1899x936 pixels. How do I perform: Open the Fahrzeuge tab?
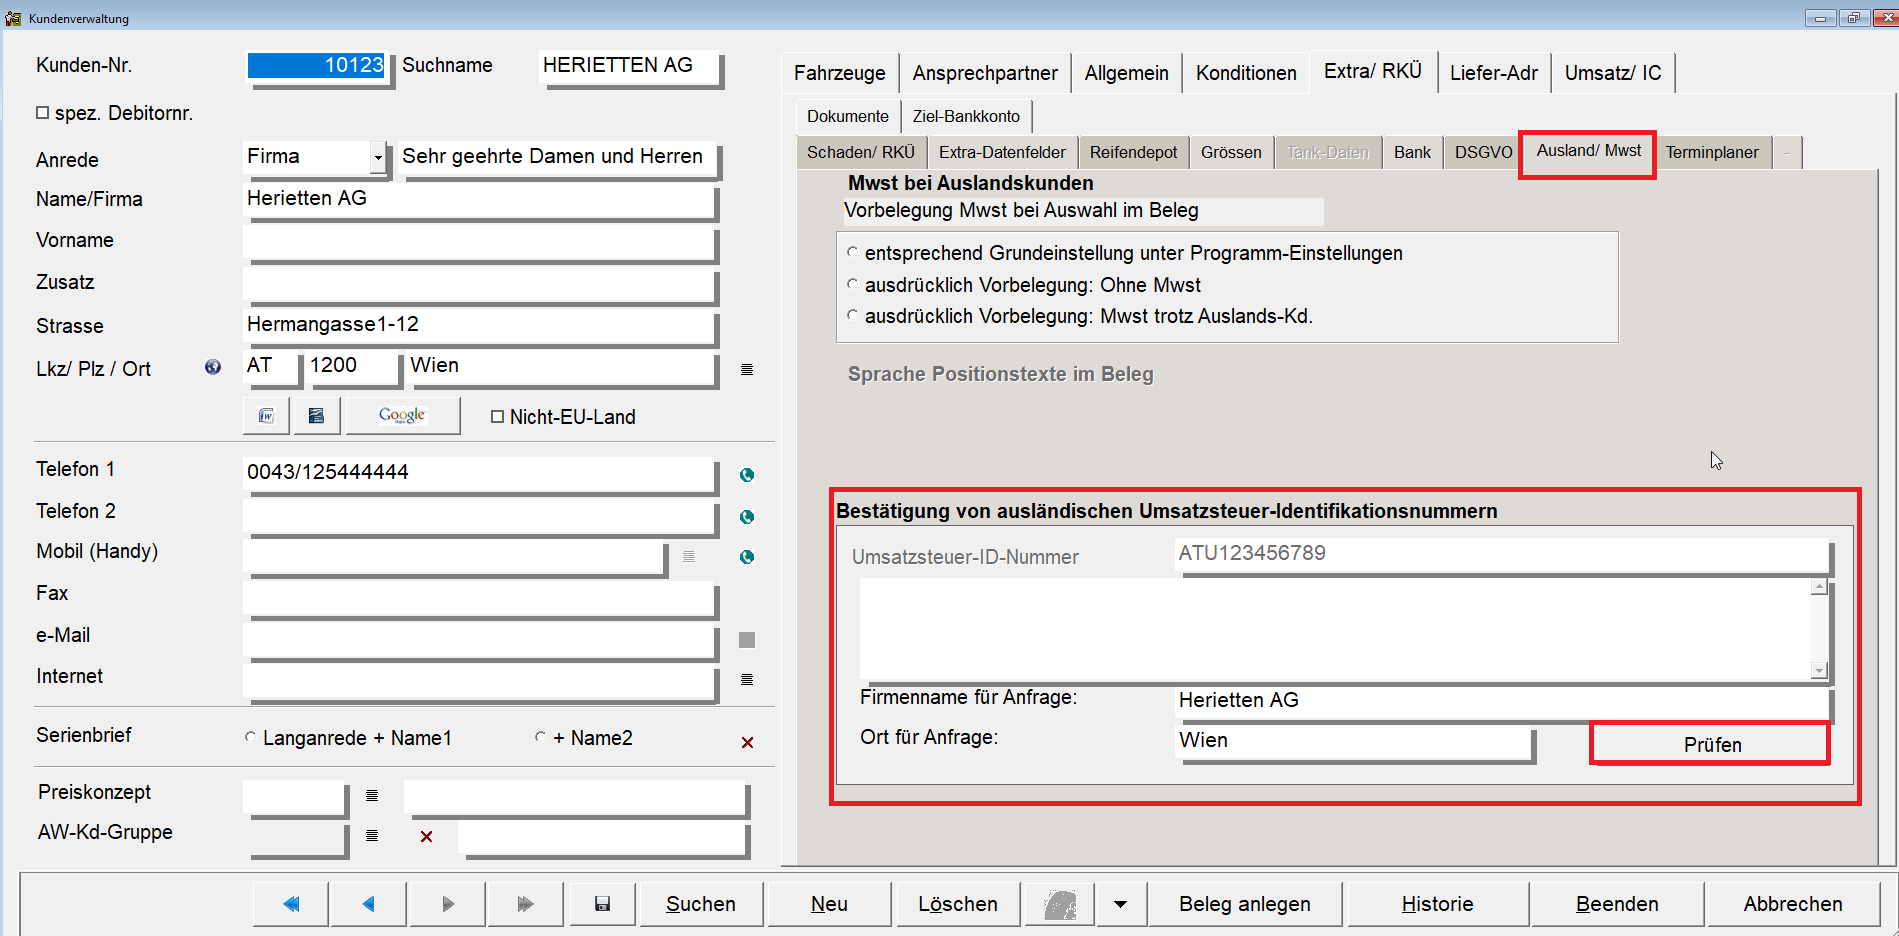[840, 73]
